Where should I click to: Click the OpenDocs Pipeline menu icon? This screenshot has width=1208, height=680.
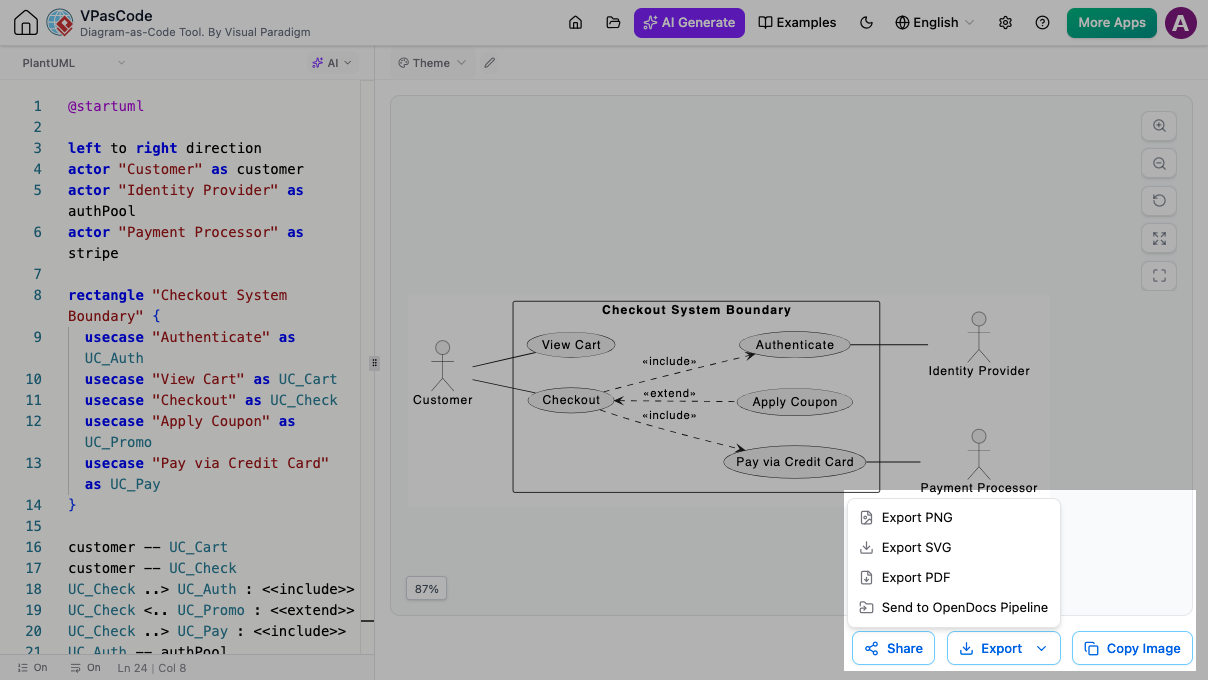(x=866, y=607)
